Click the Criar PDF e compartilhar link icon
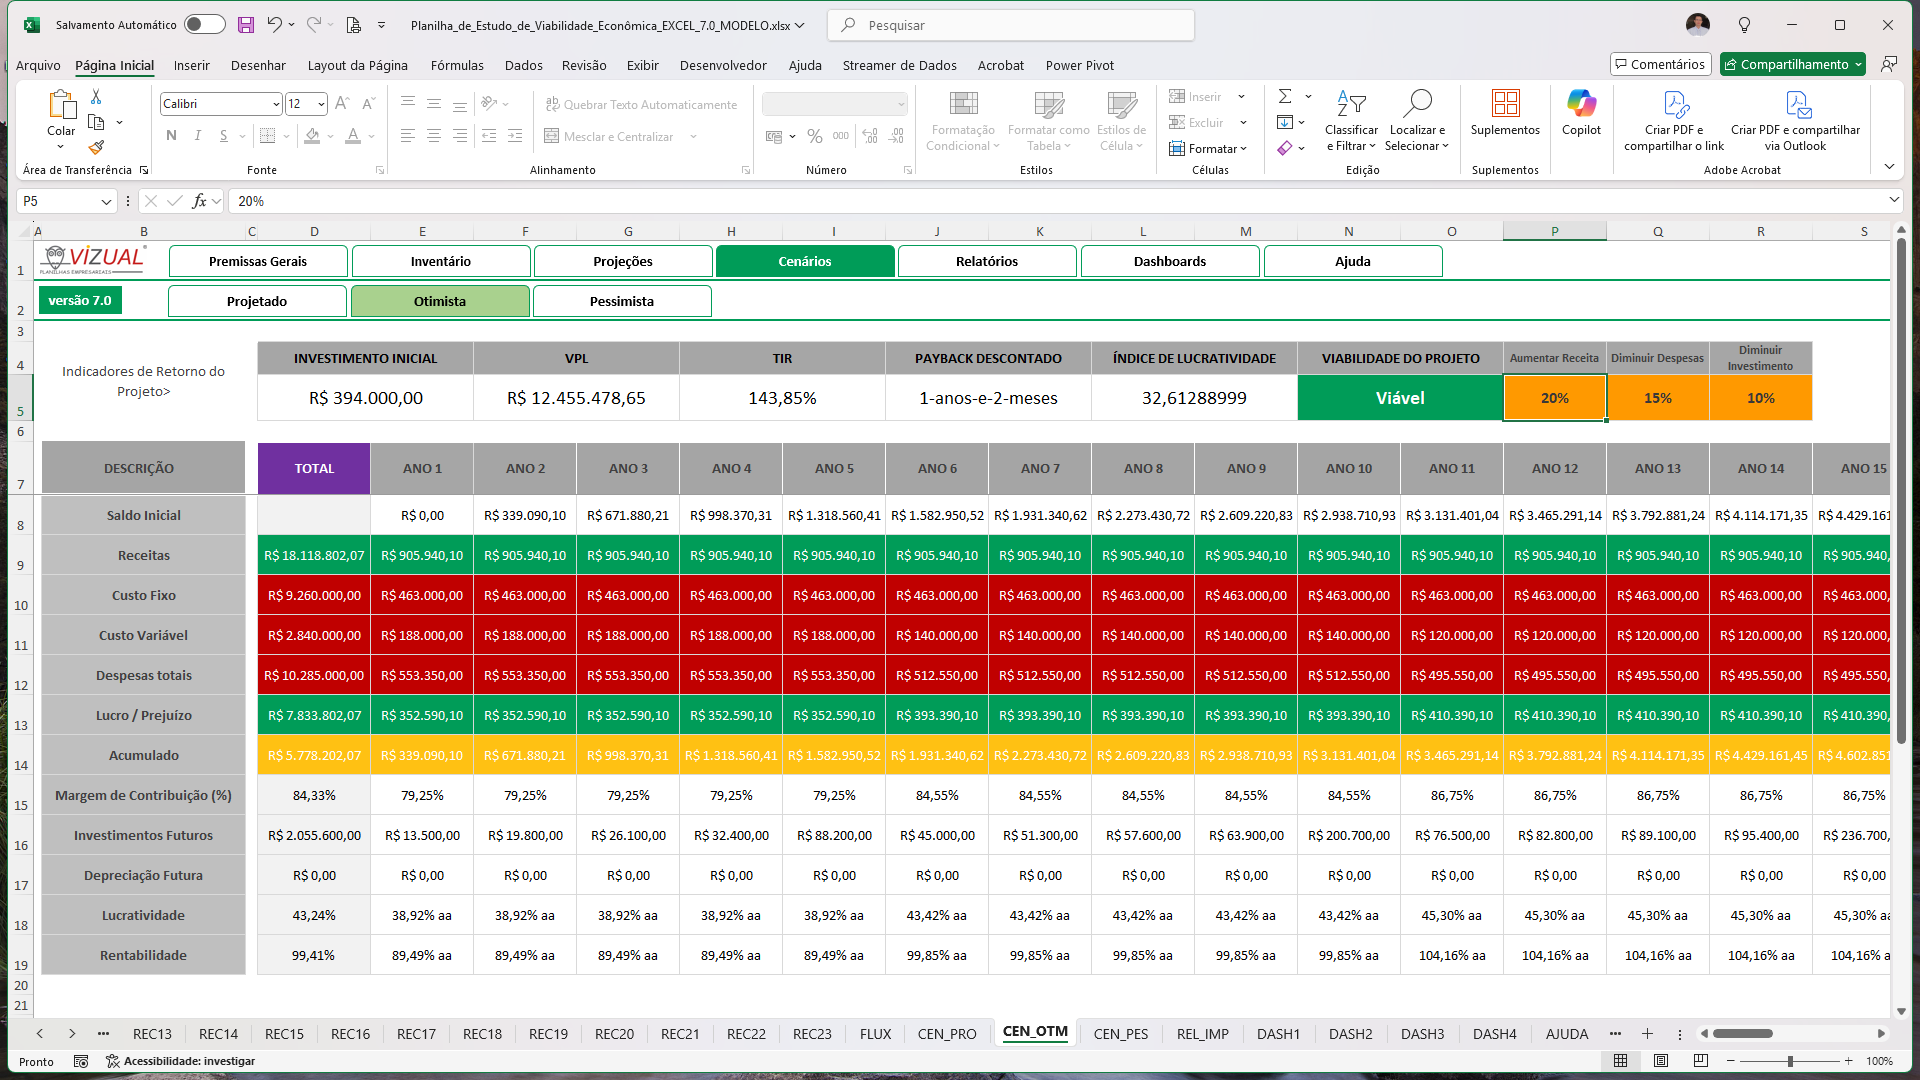This screenshot has width=1920, height=1080. tap(1675, 104)
